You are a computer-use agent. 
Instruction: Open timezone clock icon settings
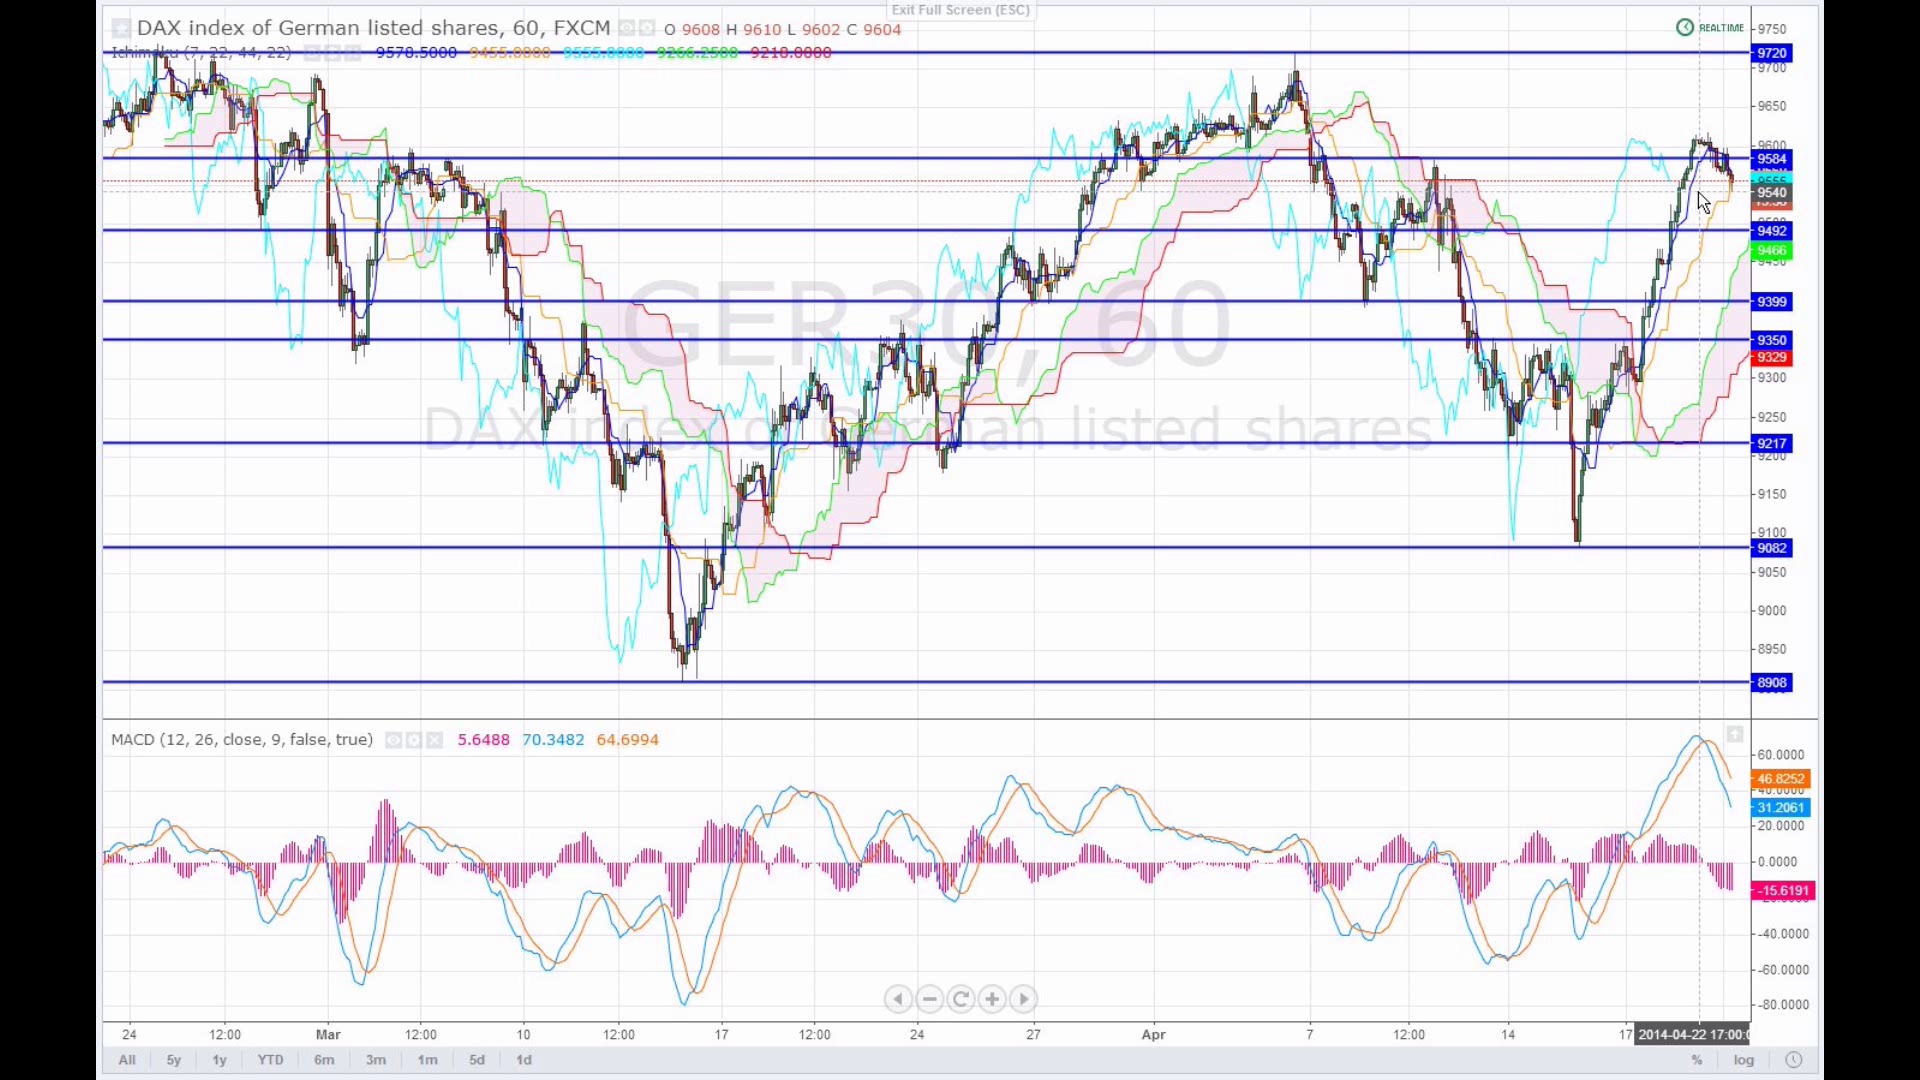1793,1060
